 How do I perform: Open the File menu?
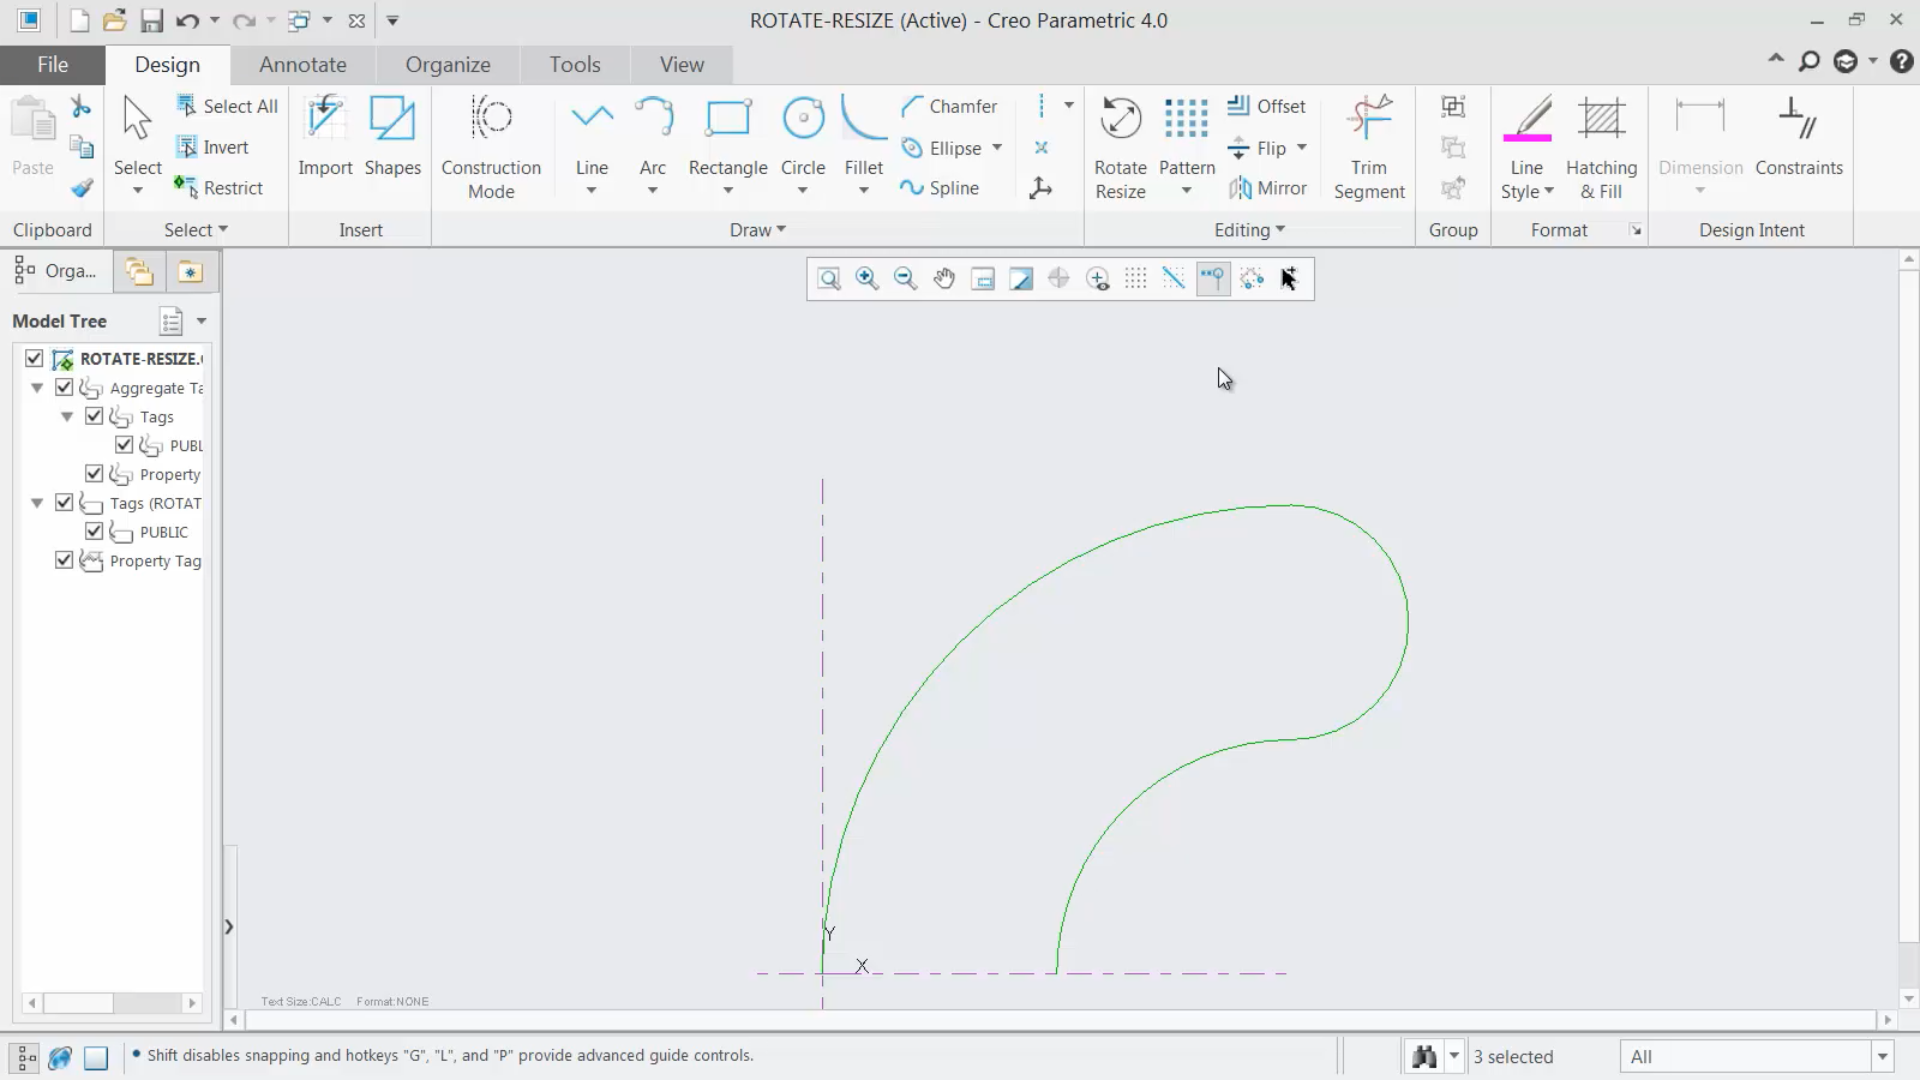click(52, 64)
